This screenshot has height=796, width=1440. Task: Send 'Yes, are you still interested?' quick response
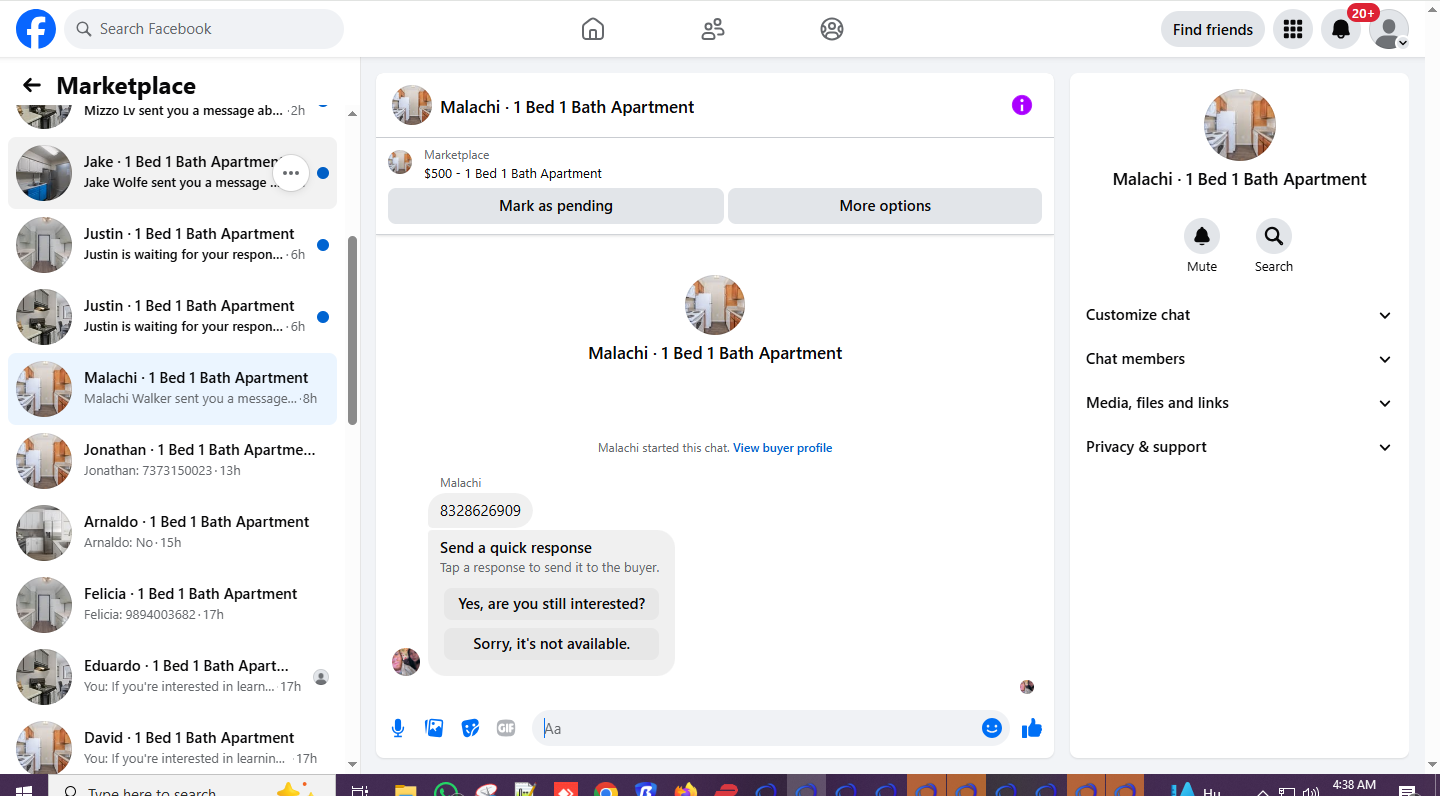coord(552,604)
